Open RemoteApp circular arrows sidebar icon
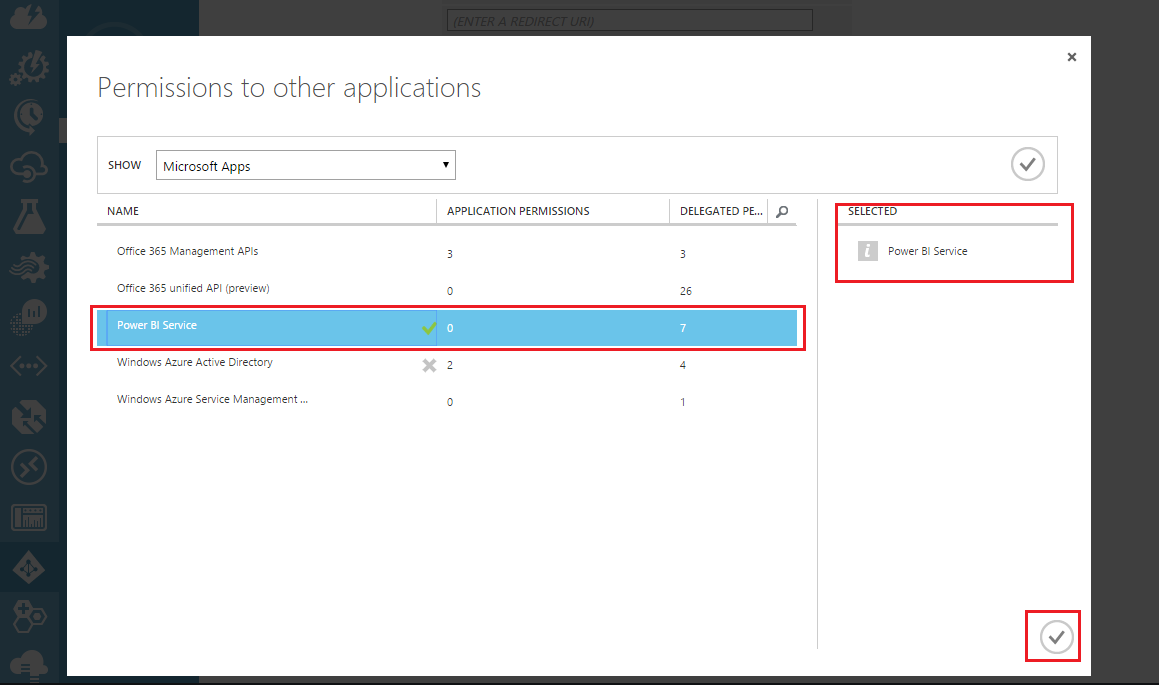This screenshot has width=1159, height=685. (29, 467)
